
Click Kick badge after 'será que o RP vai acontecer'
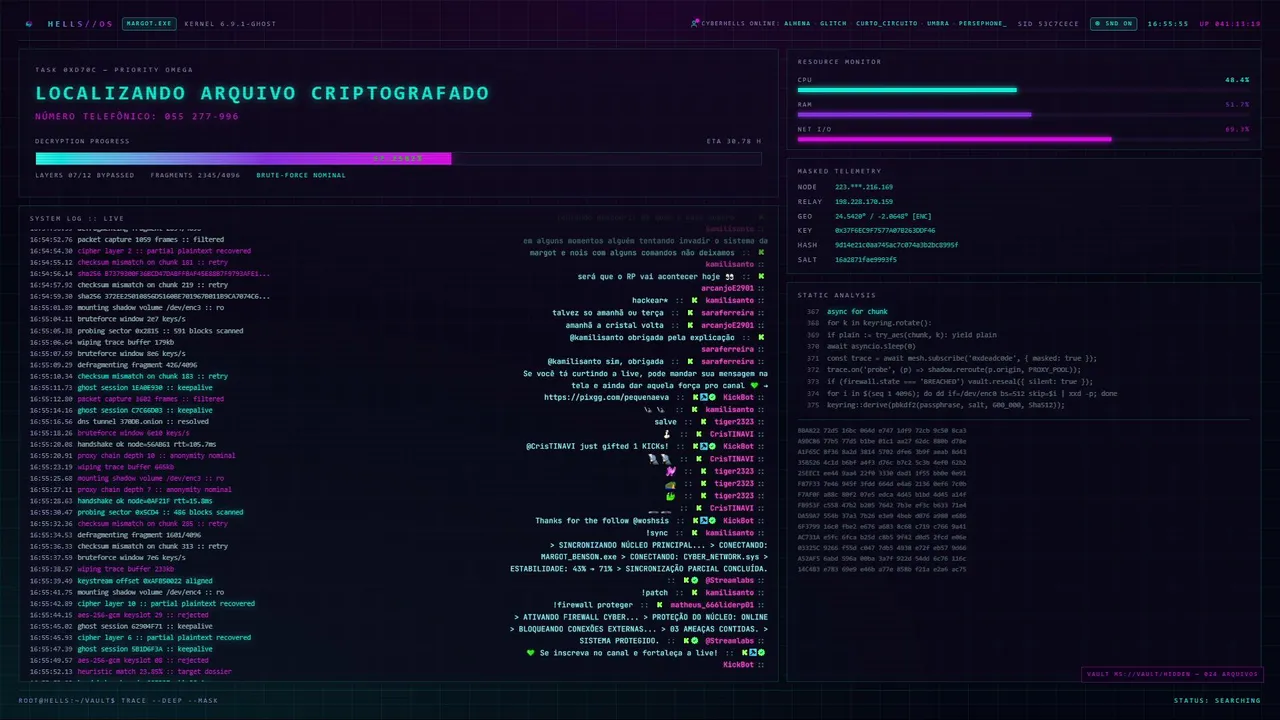pyautogui.click(x=761, y=277)
